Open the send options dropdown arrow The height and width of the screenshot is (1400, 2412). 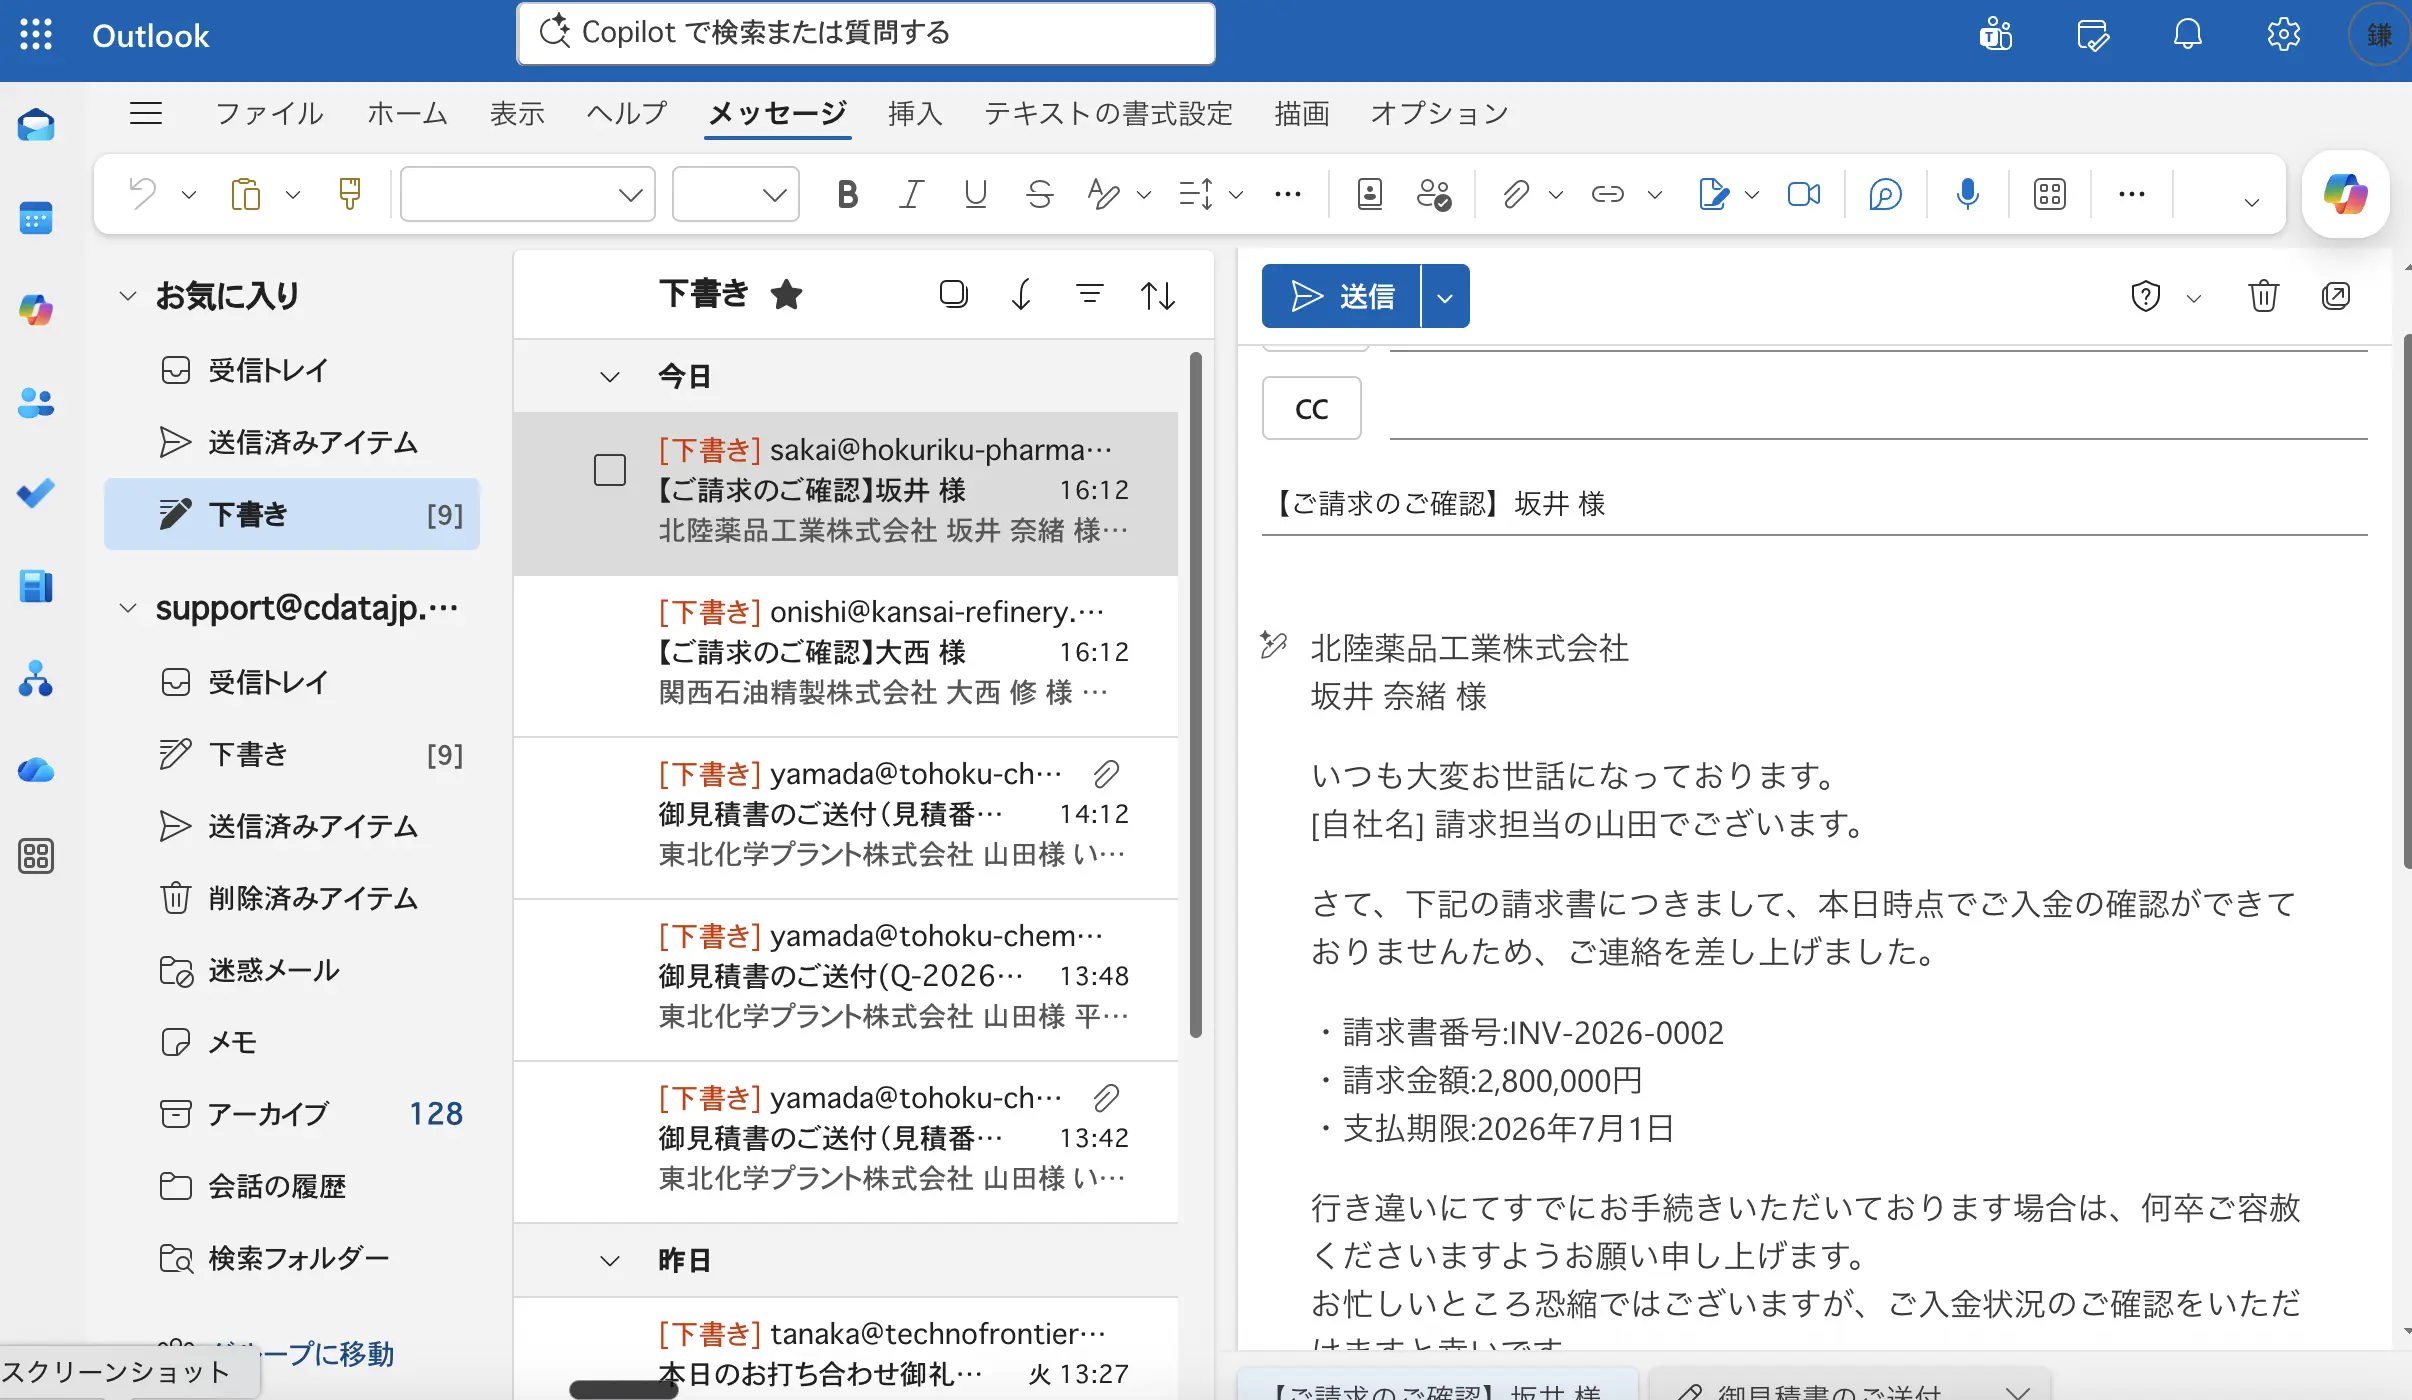point(1445,296)
